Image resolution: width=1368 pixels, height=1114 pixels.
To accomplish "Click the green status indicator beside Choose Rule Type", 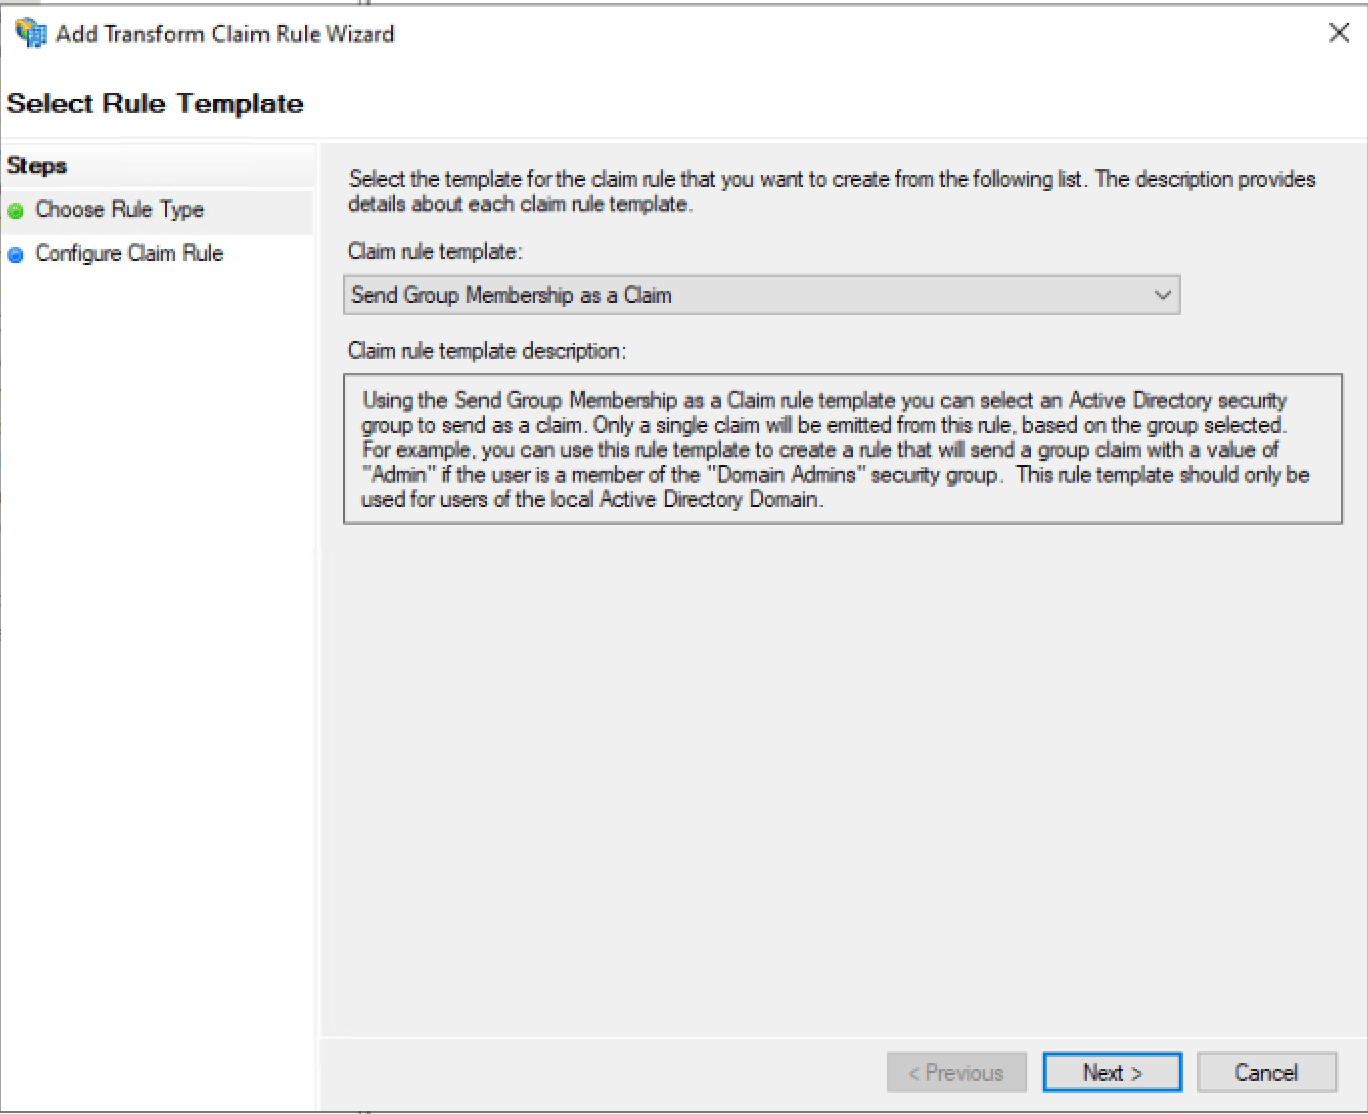I will coord(16,210).
